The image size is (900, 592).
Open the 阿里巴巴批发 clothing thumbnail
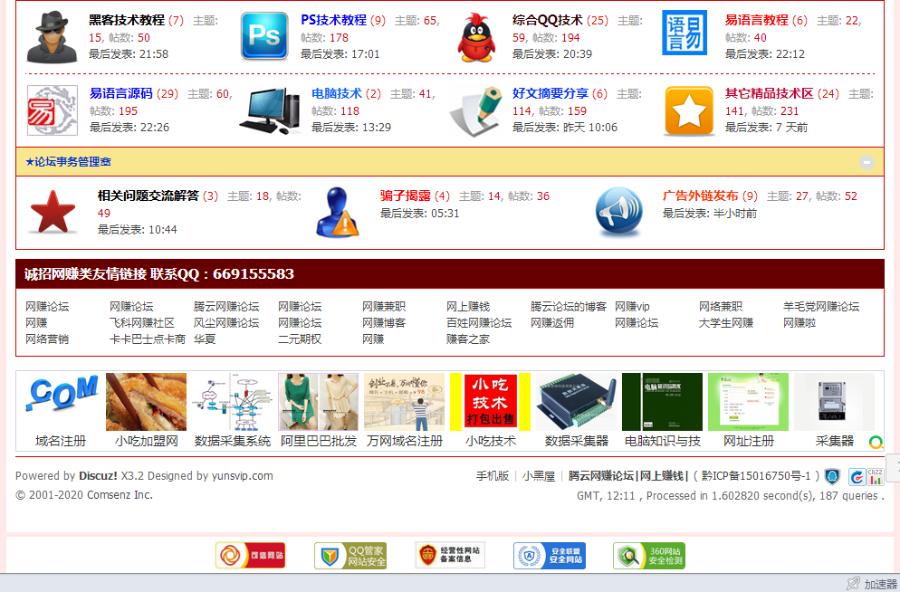point(319,402)
